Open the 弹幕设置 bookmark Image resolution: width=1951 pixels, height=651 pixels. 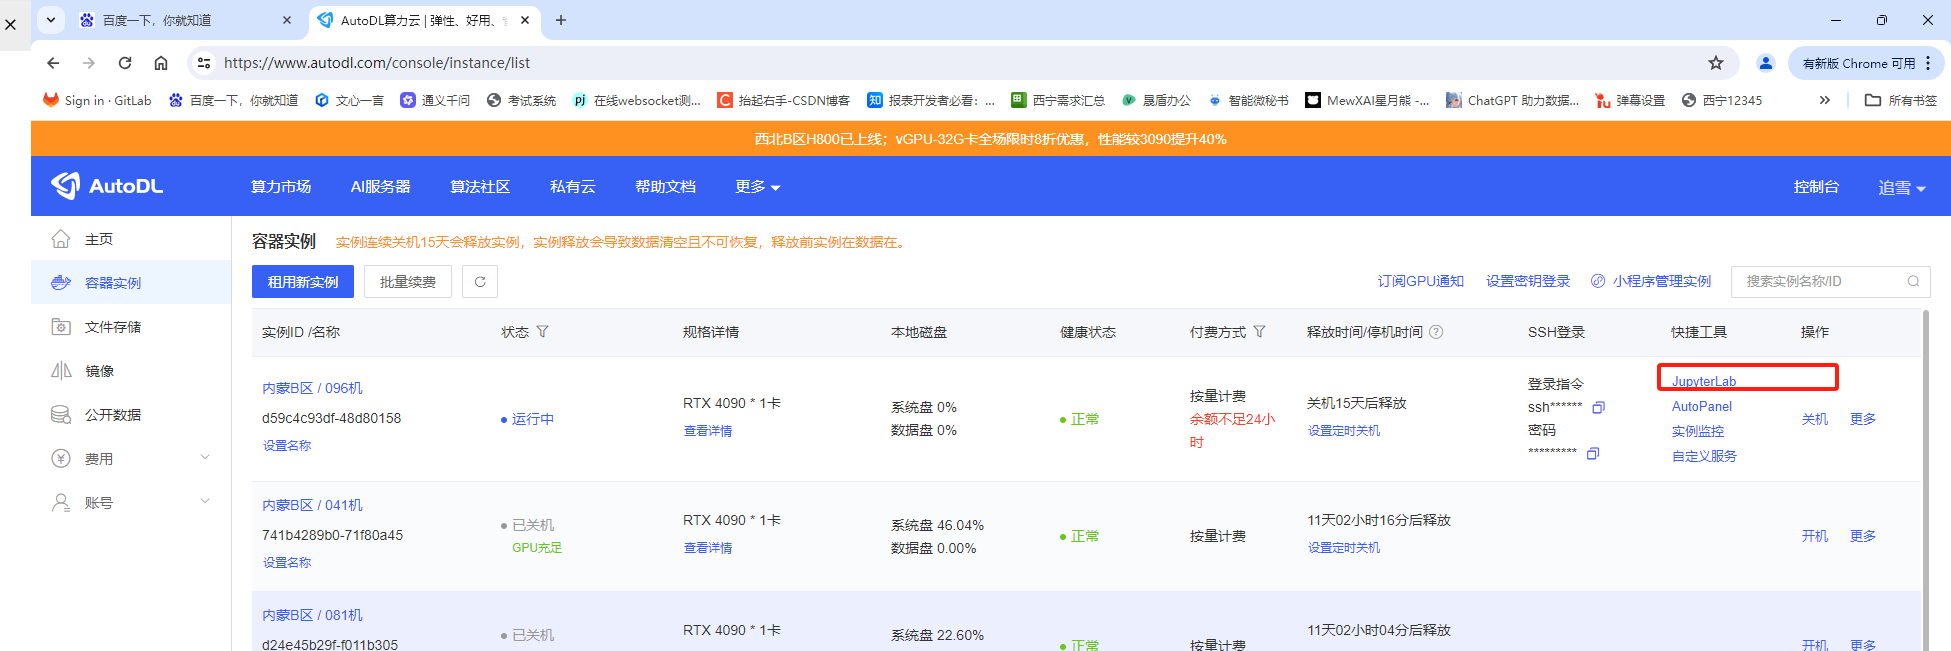[x=1630, y=100]
